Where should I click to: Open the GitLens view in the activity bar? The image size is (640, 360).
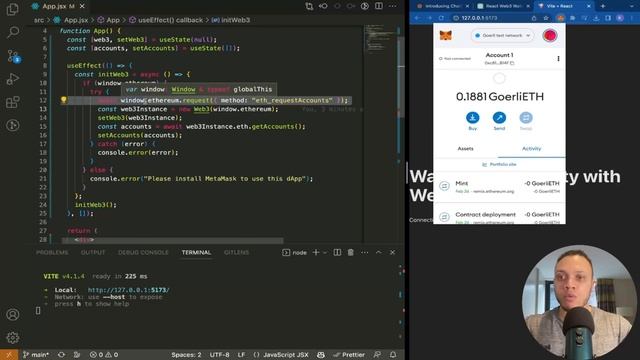[x=13, y=125]
